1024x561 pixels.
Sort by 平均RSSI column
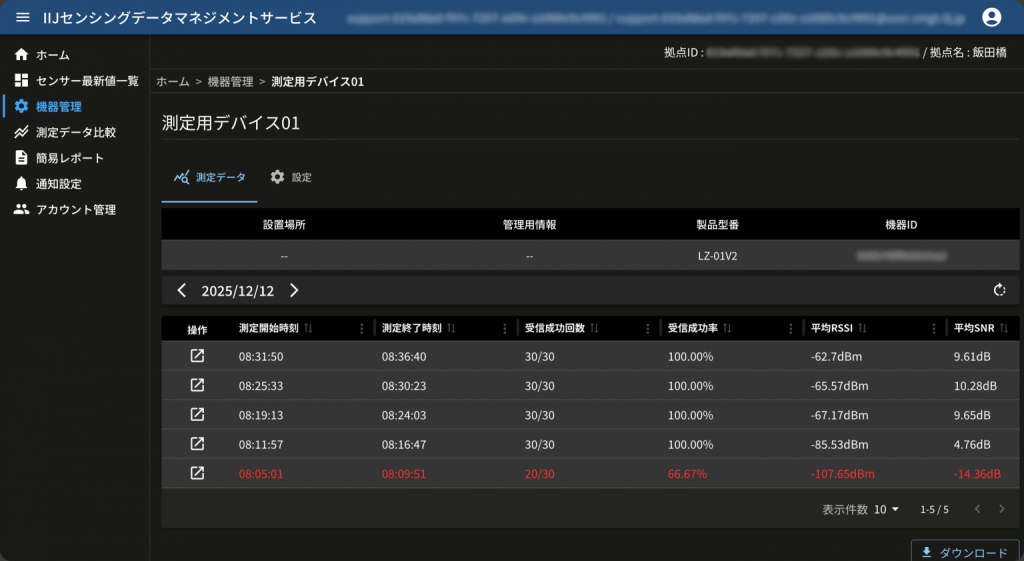[861, 328]
